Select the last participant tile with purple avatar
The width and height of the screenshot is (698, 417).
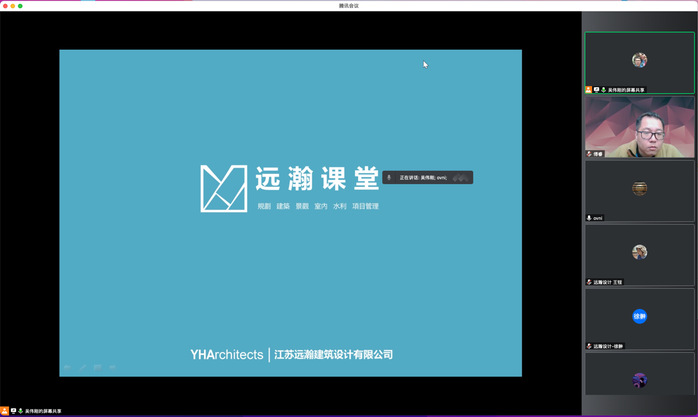[639, 378]
